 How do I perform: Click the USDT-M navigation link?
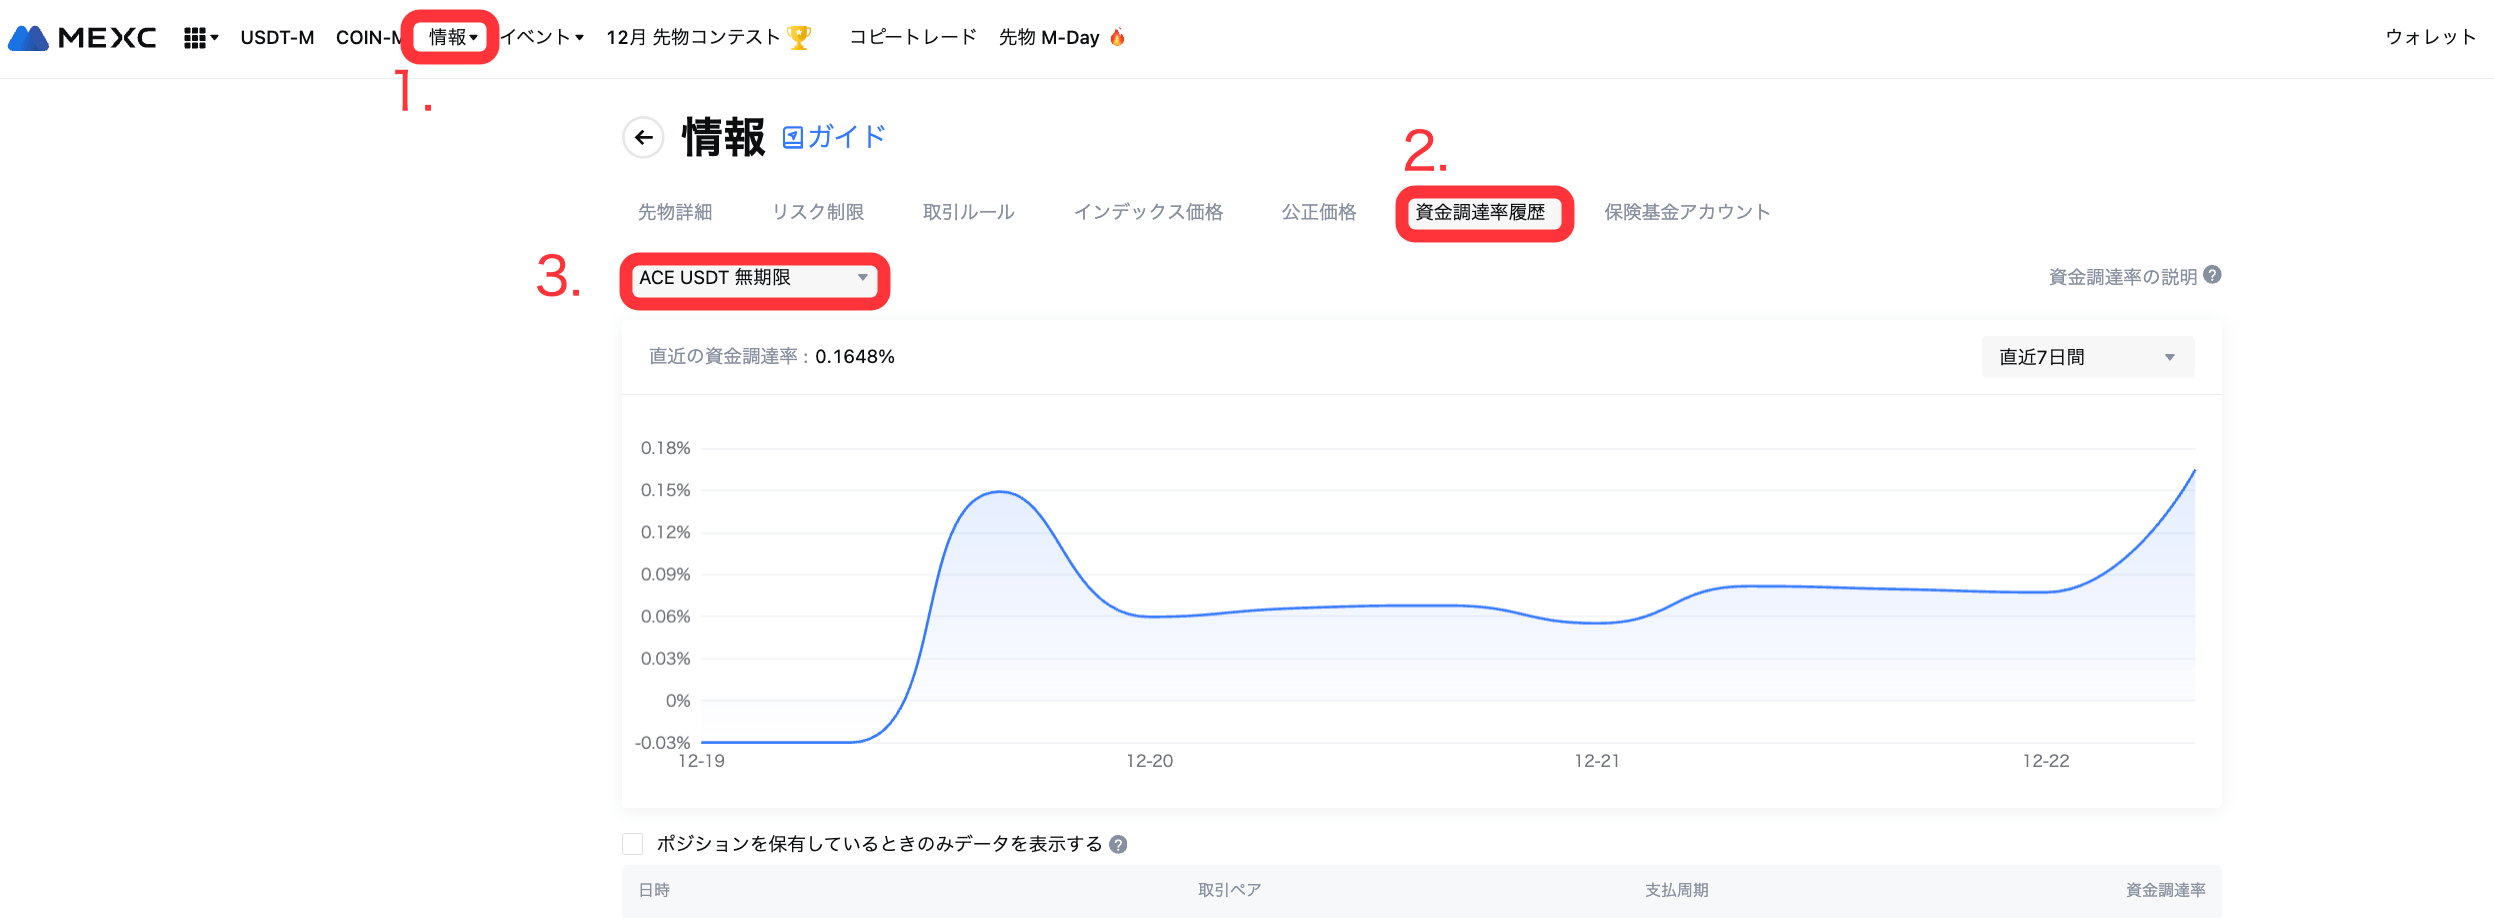(277, 38)
